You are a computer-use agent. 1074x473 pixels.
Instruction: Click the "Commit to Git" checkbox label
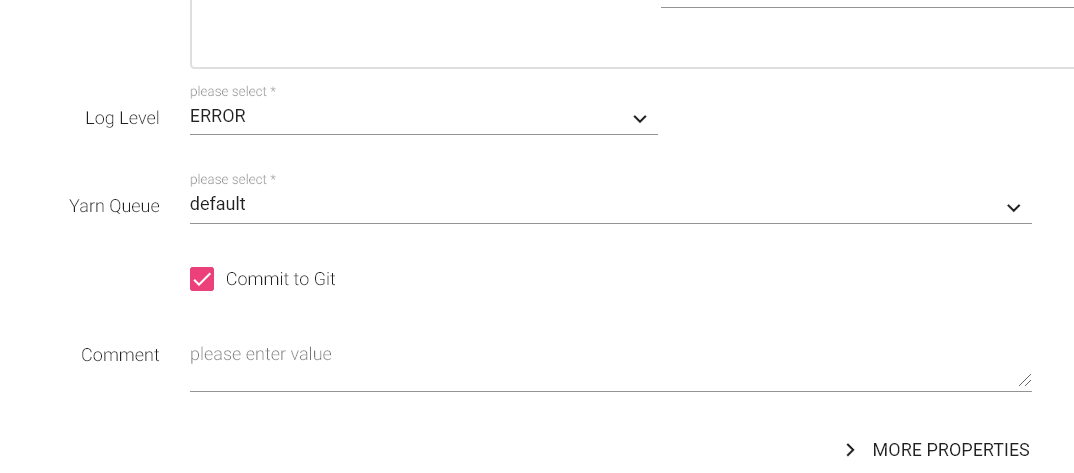[281, 279]
